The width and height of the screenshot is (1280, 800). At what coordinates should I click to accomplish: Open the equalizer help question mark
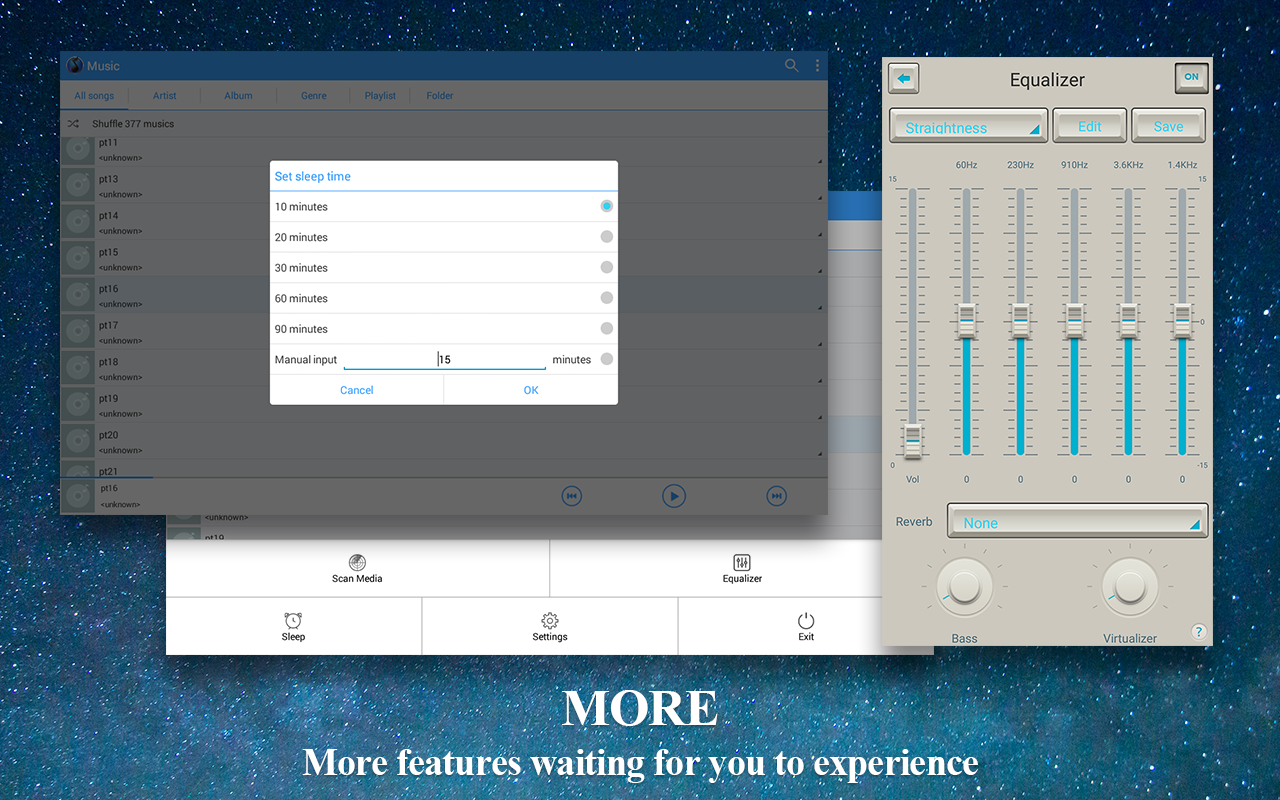point(1199,631)
